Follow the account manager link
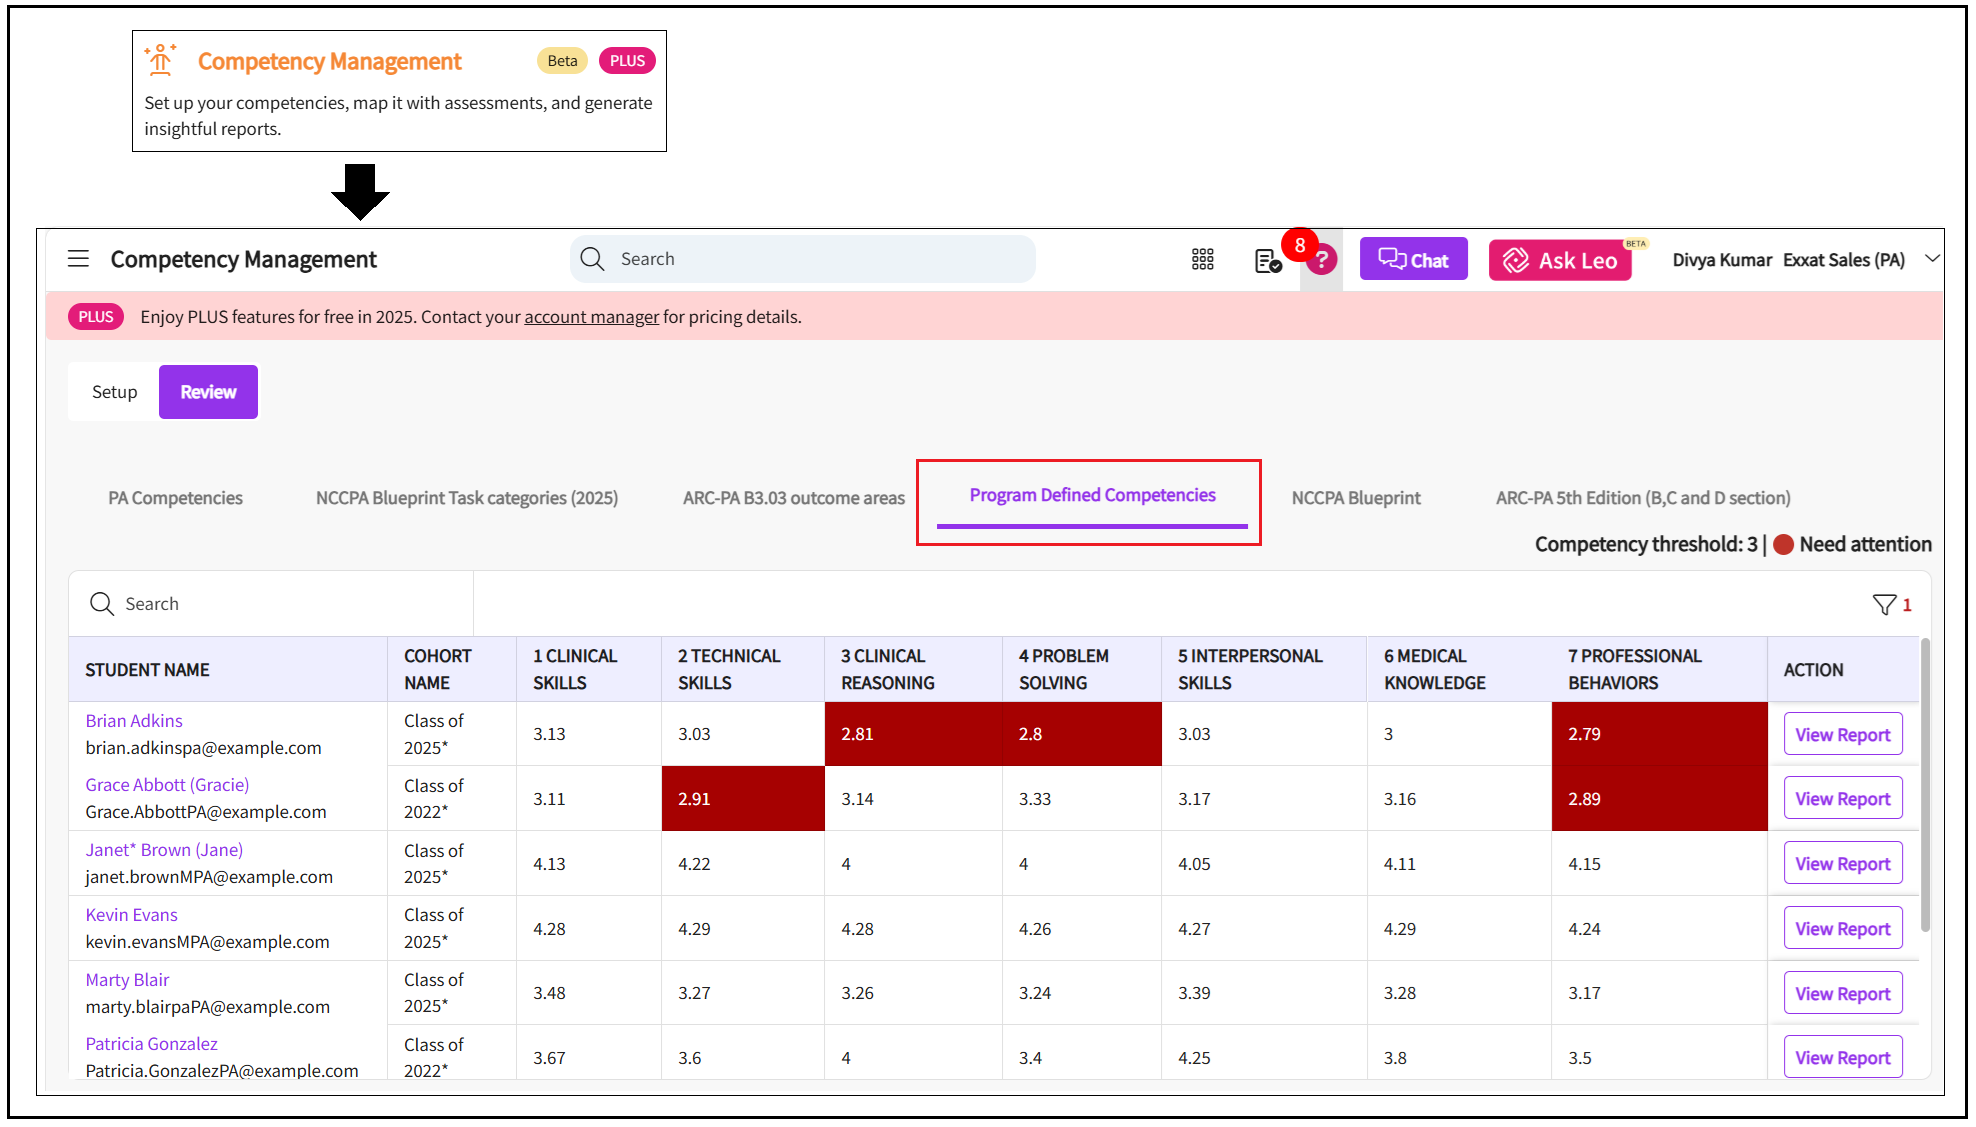This screenshot has height=1127, width=1976. click(591, 317)
